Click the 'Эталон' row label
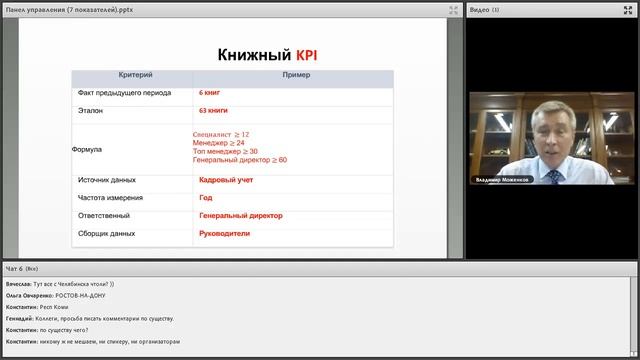This screenshot has width=640, height=360. 90,111
